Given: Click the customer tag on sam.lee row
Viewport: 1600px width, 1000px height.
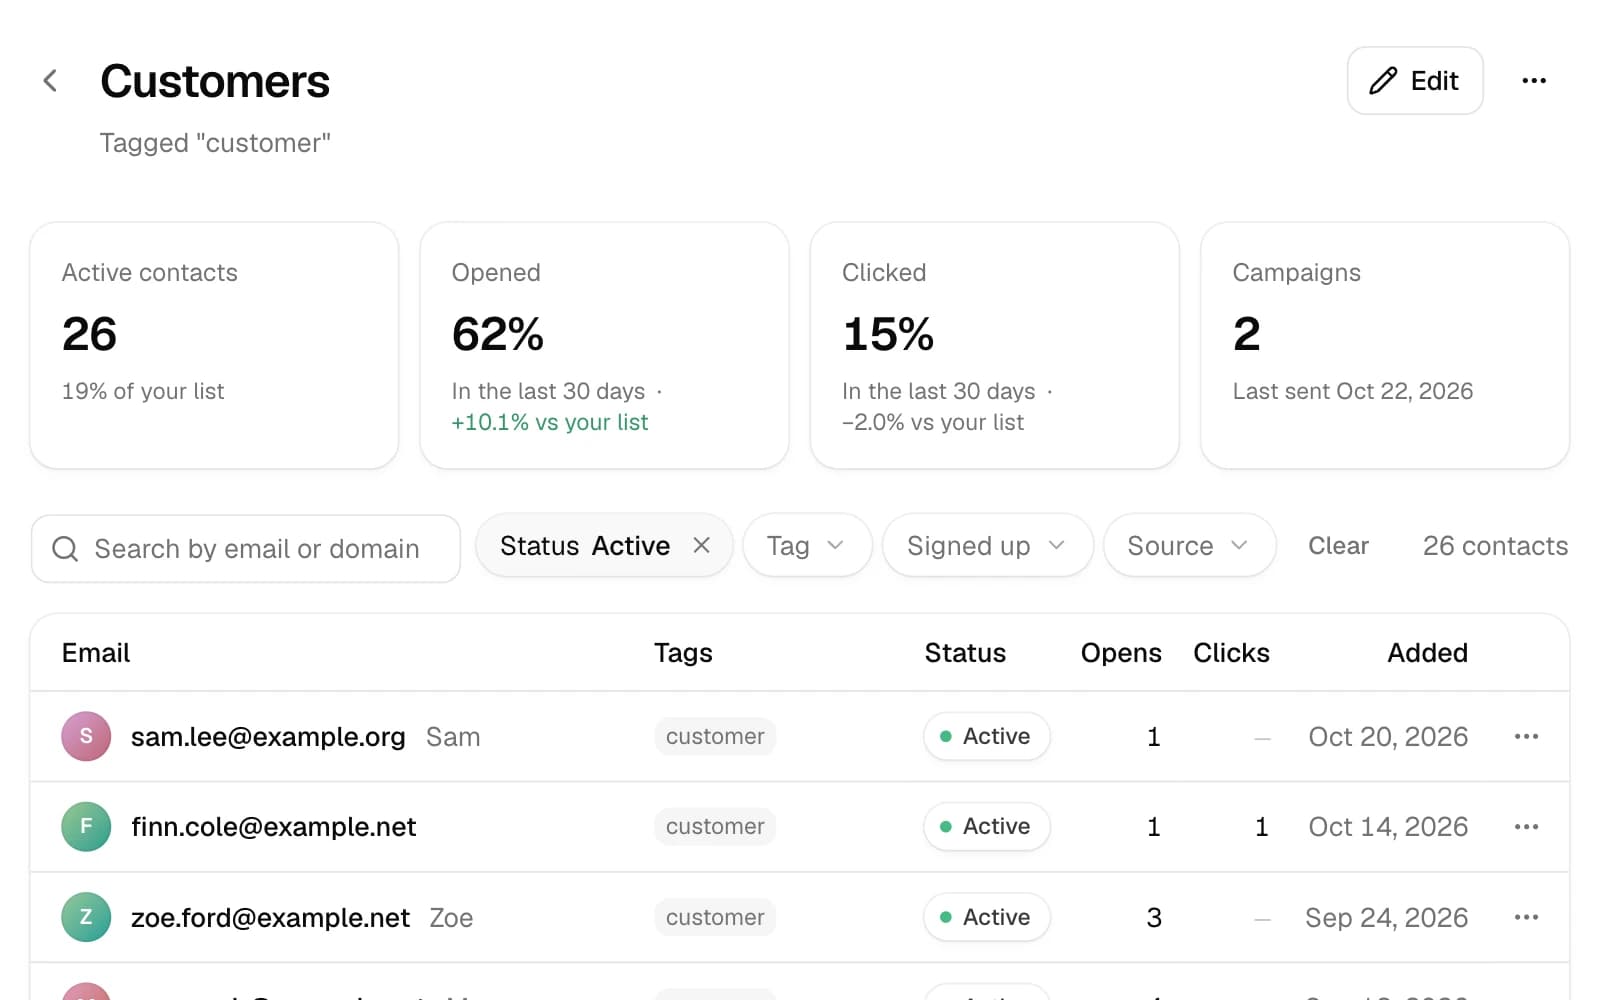Looking at the screenshot, I should [x=715, y=737].
